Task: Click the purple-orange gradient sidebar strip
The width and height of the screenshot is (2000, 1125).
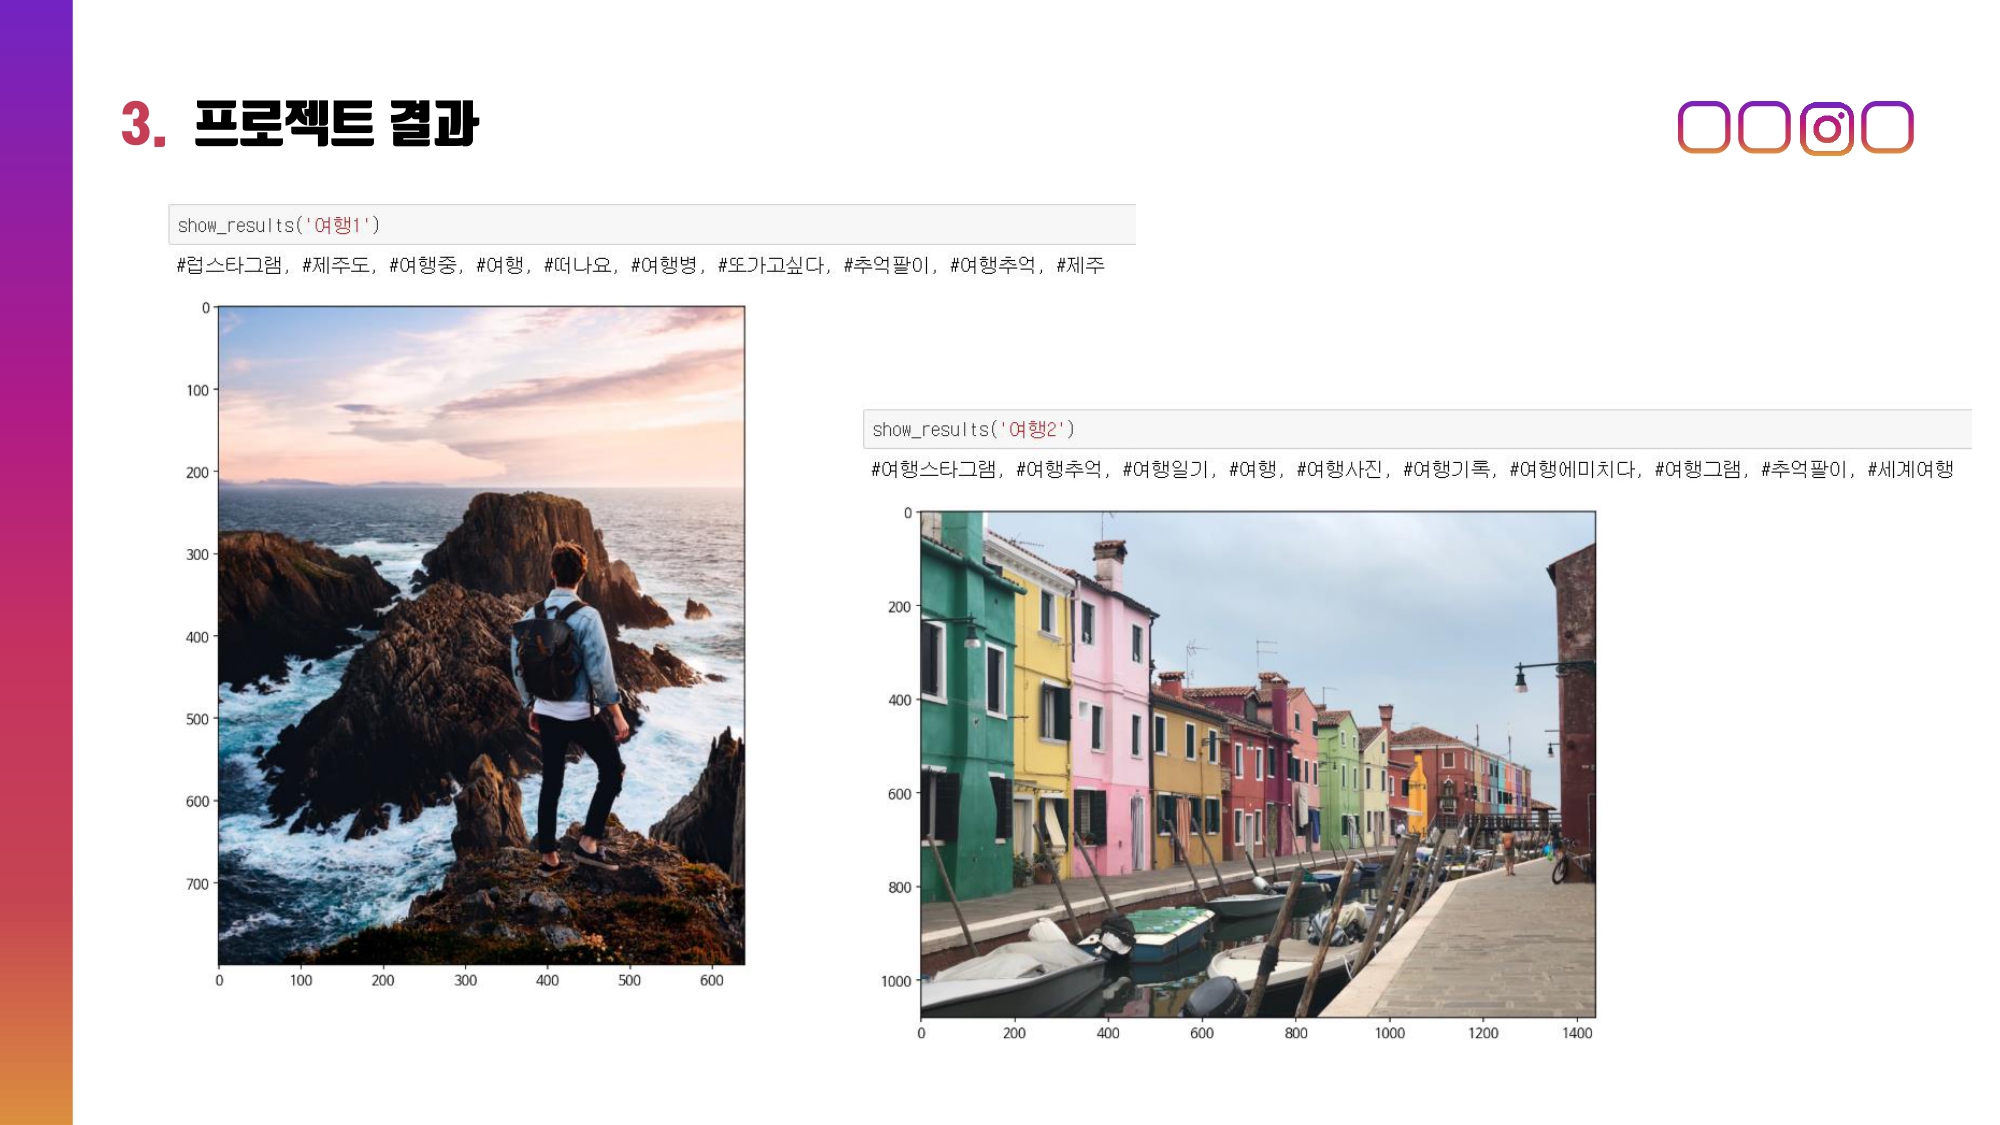Action: [x=36, y=562]
